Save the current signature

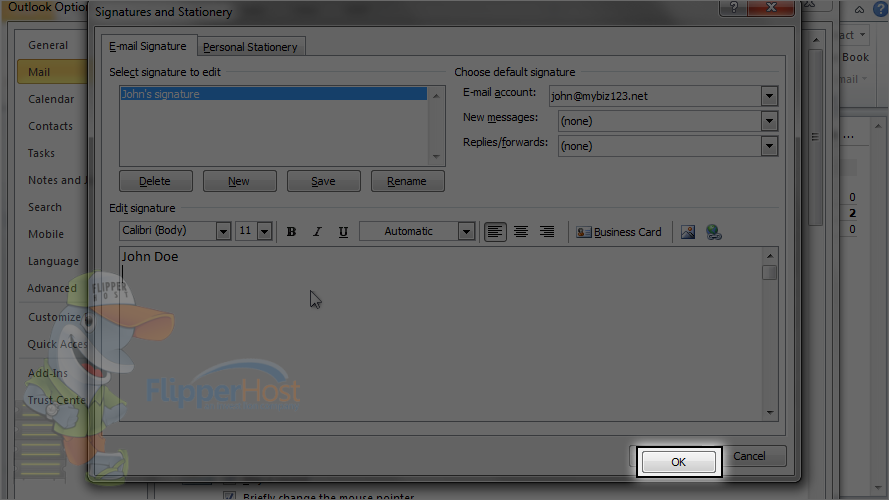point(323,181)
